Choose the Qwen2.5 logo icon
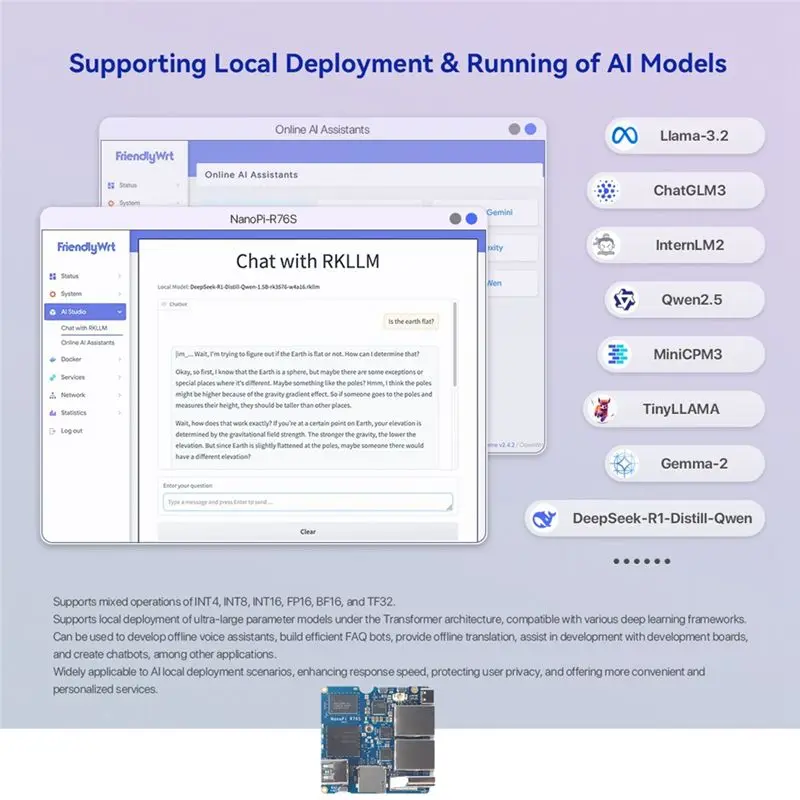This screenshot has width=800, height=800. pyautogui.click(x=624, y=299)
